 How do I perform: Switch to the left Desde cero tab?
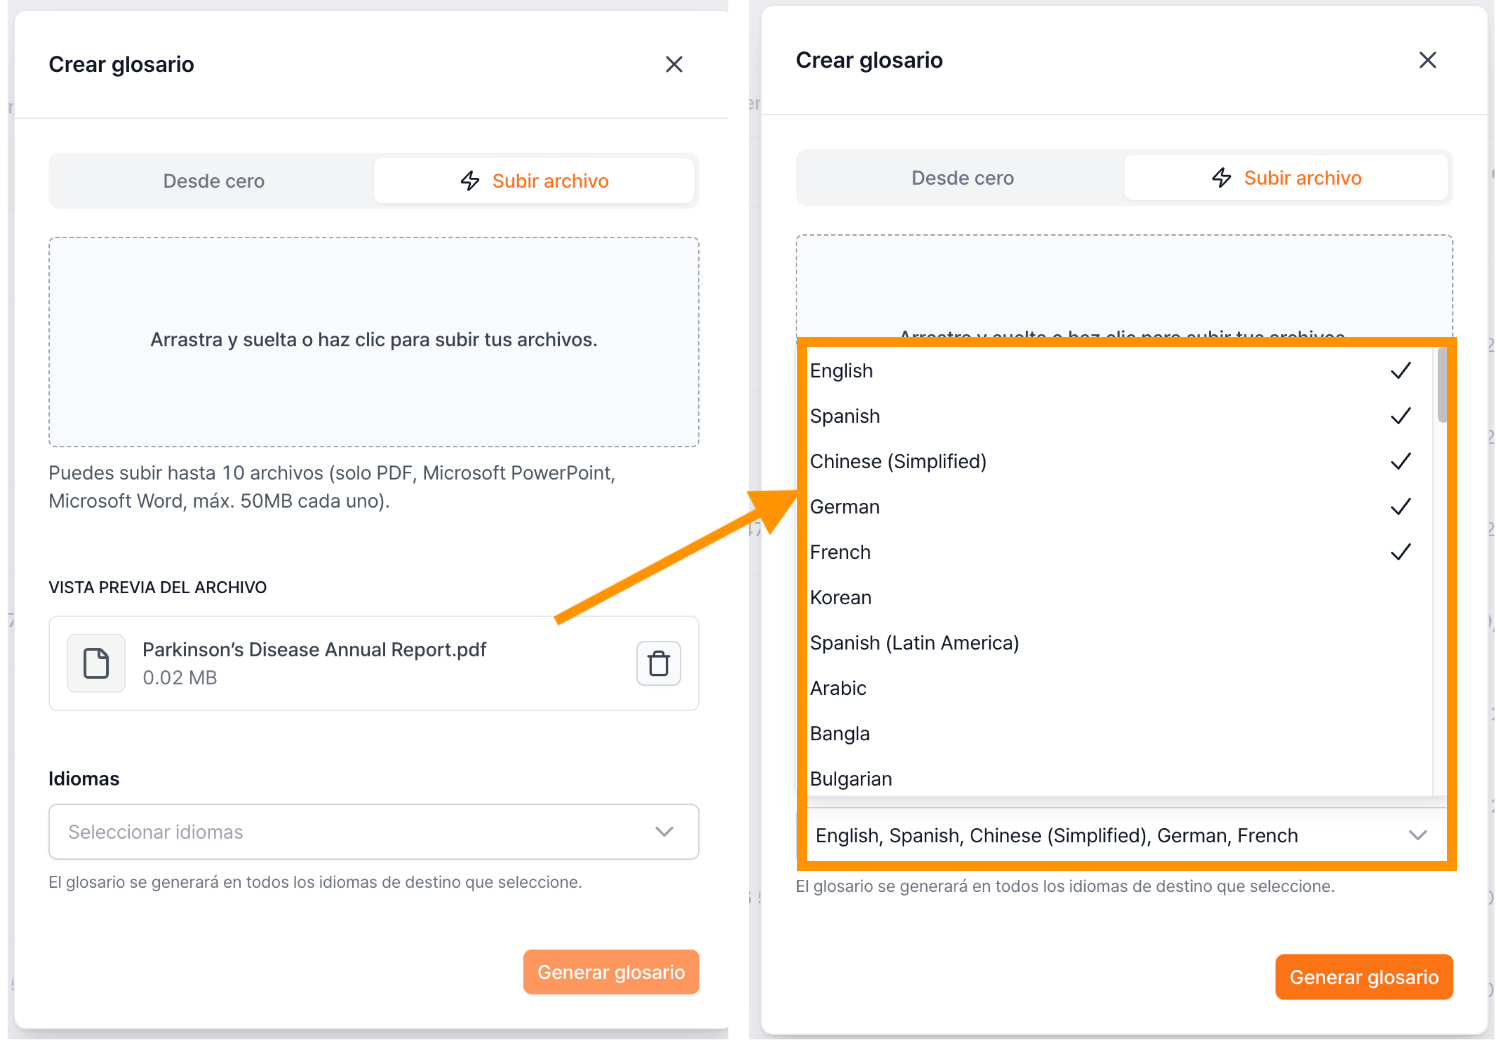click(x=213, y=181)
